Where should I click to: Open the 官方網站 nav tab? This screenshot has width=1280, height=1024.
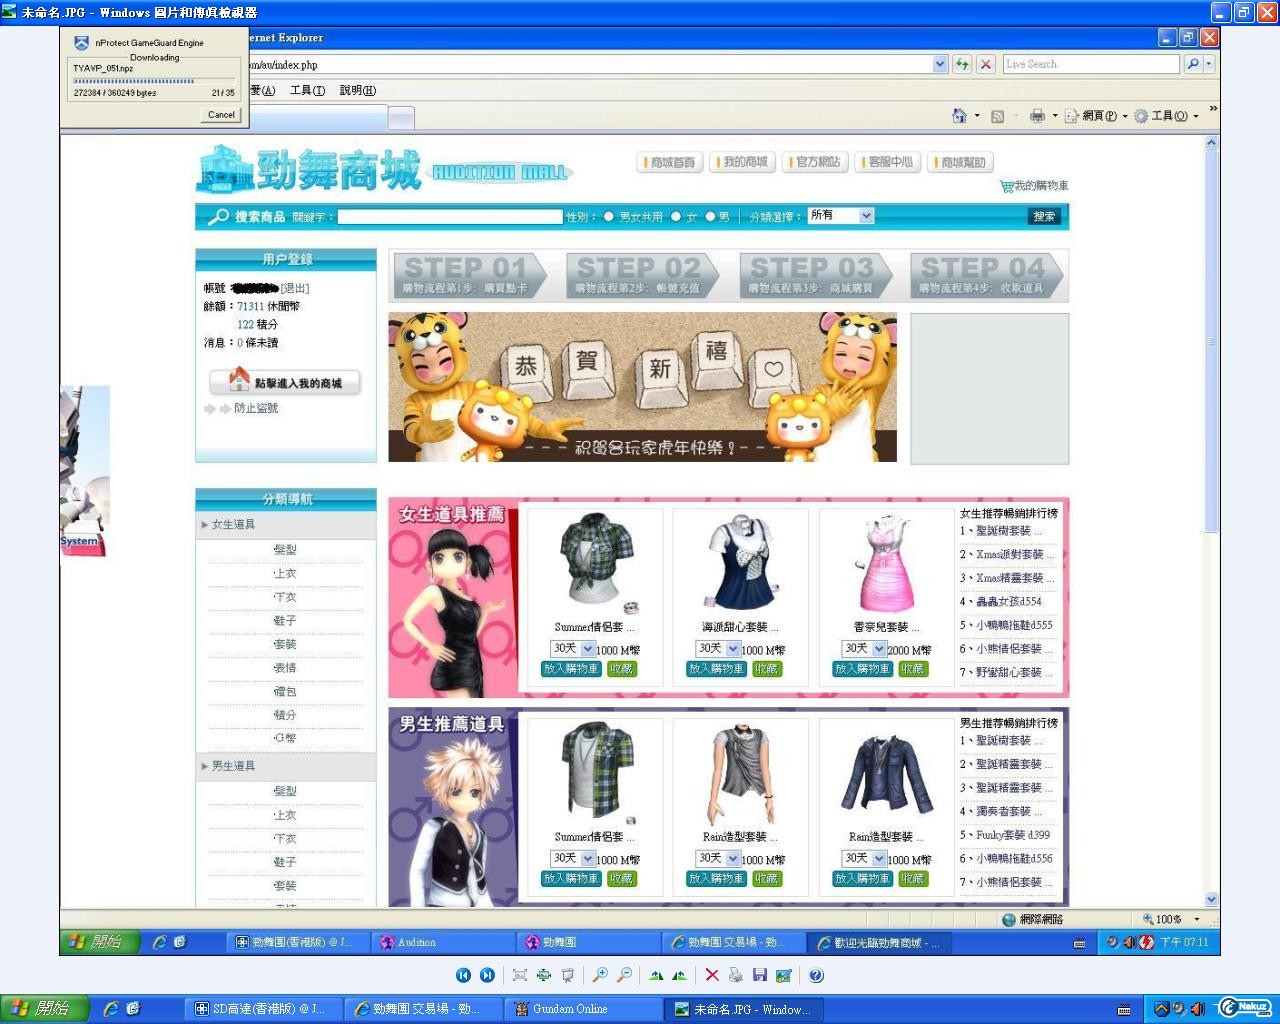816,162
